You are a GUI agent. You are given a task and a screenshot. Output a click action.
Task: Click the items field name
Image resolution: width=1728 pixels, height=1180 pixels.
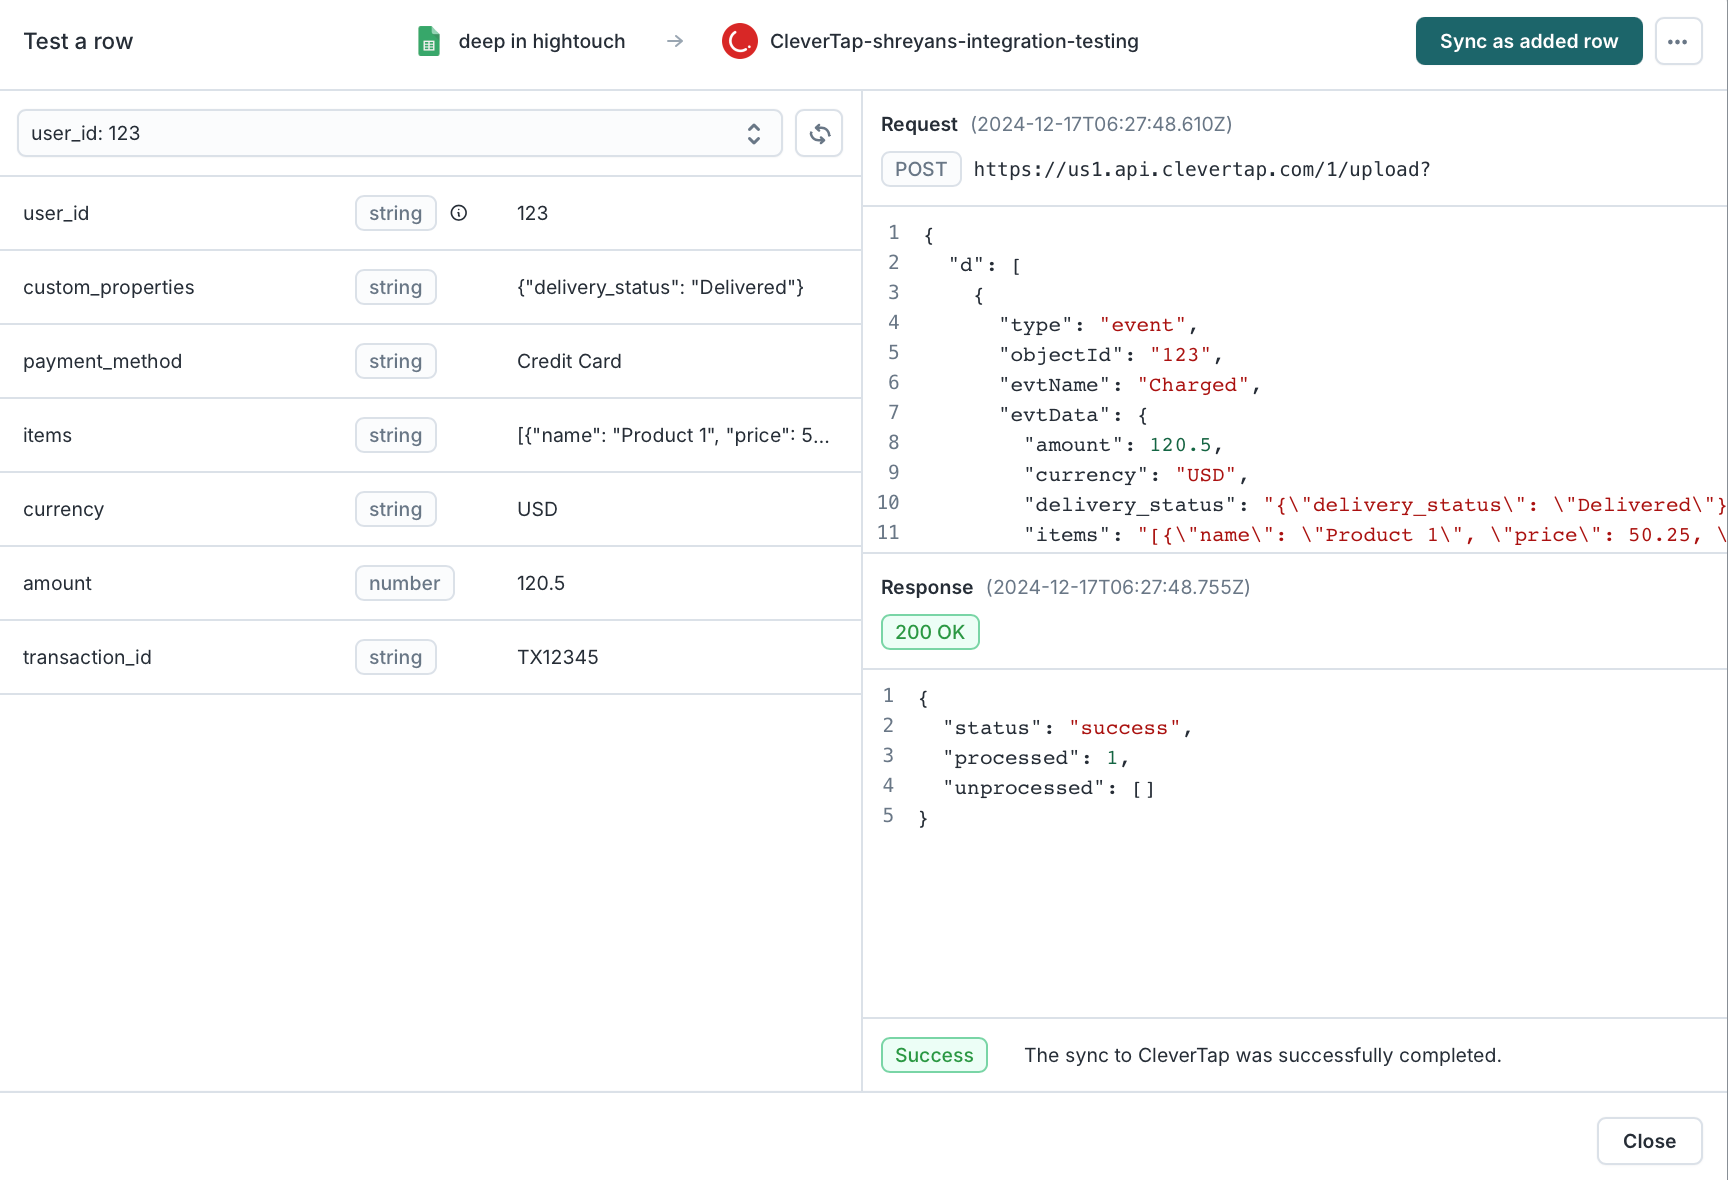(48, 435)
